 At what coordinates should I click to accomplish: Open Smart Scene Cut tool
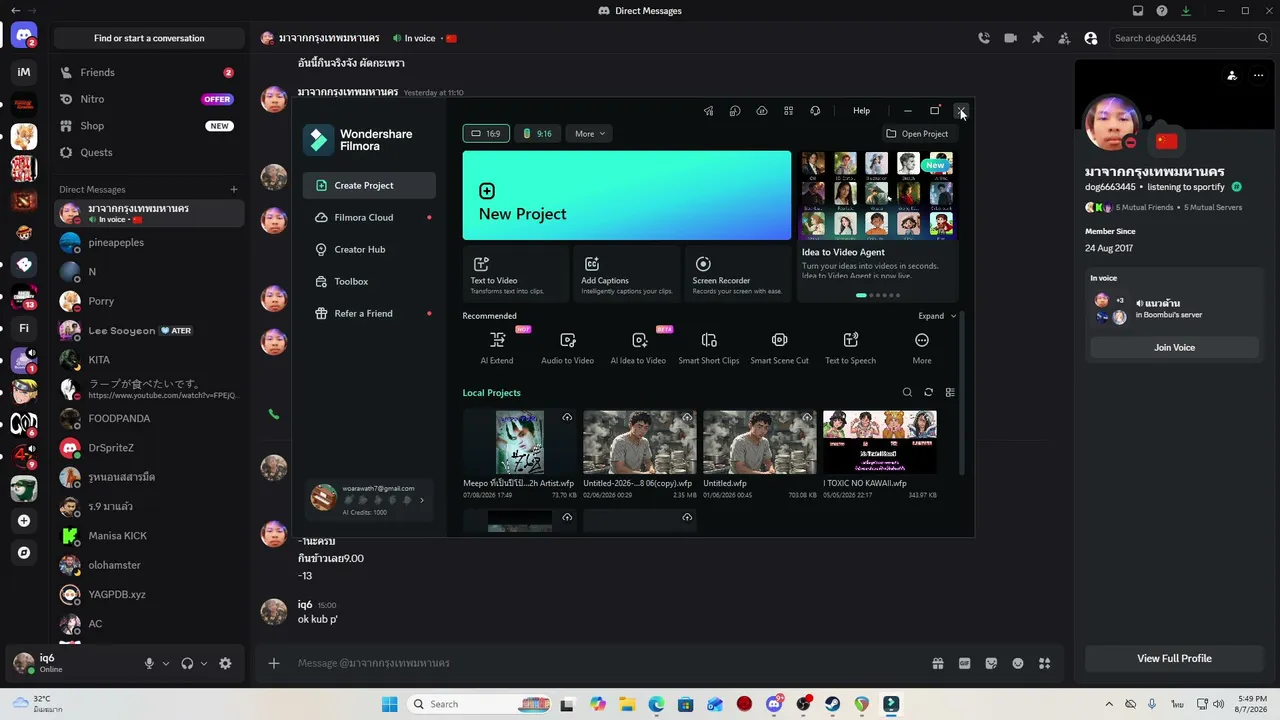point(780,348)
